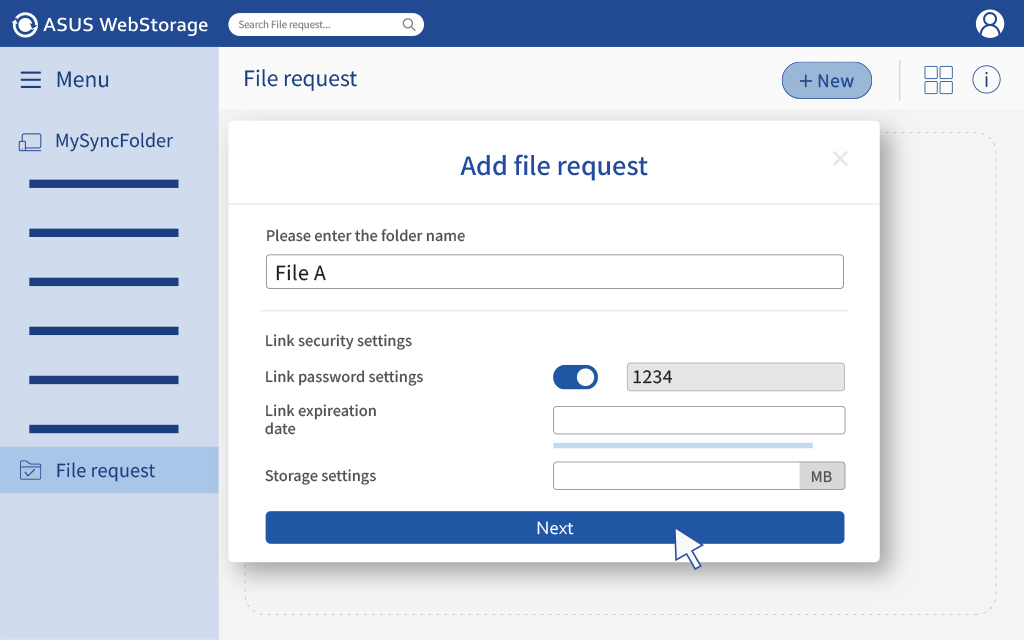The width and height of the screenshot is (1024, 640).
Task: Click the ASUS WebStorage logo icon
Action: 25,25
